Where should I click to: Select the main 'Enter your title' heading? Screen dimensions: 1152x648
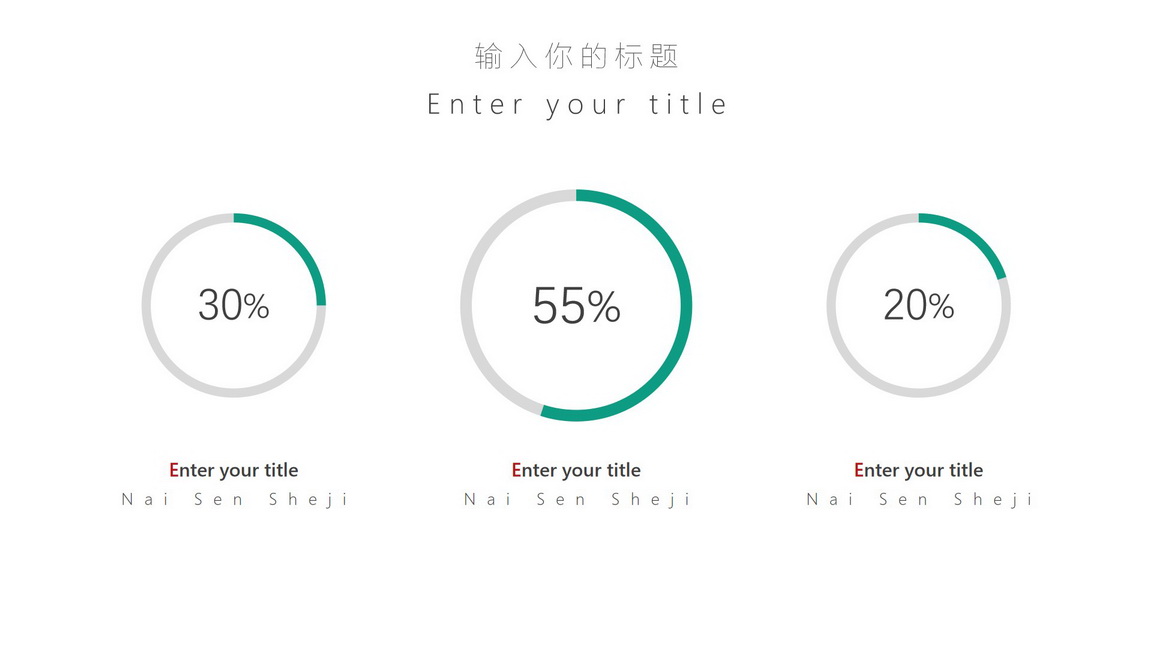pos(577,104)
